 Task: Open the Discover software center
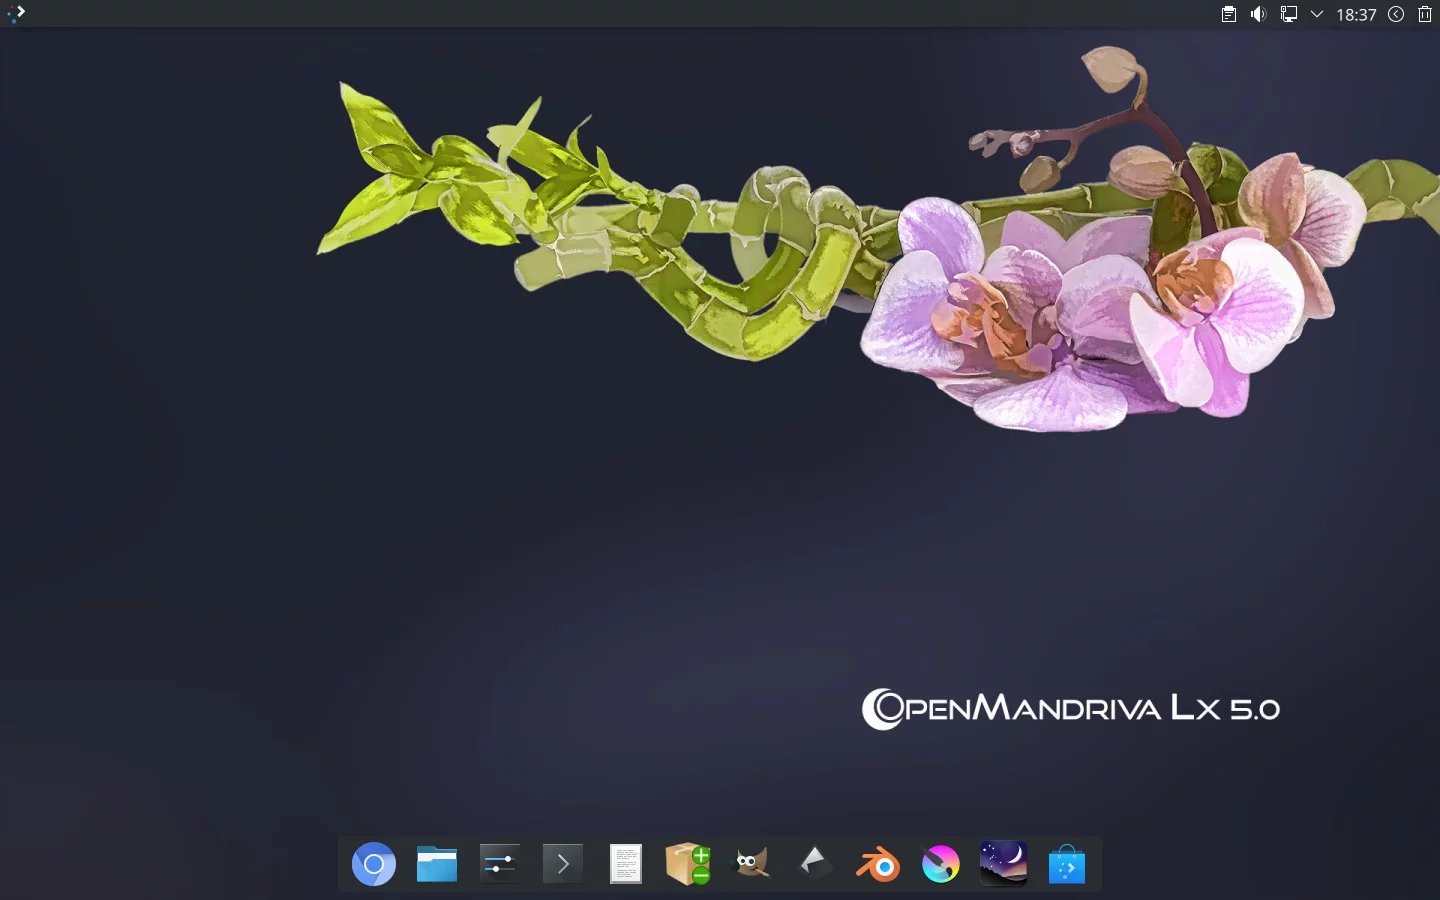[1066, 863]
